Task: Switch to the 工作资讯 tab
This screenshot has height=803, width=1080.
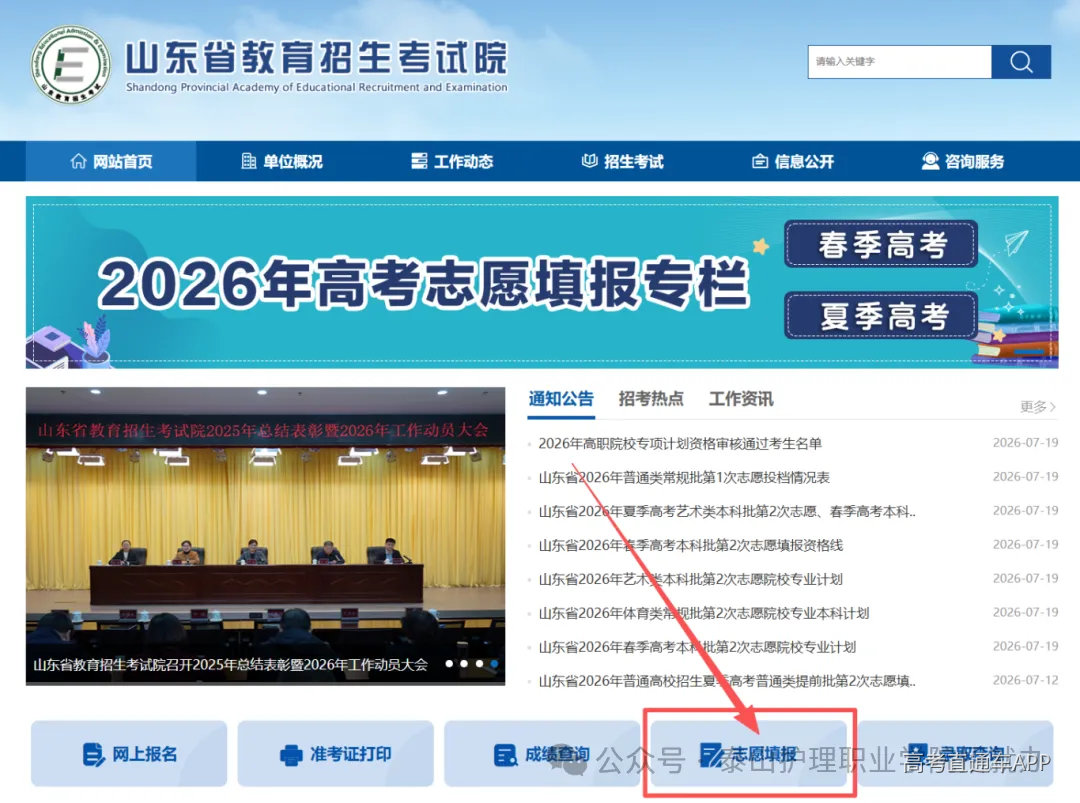Action: [x=741, y=399]
